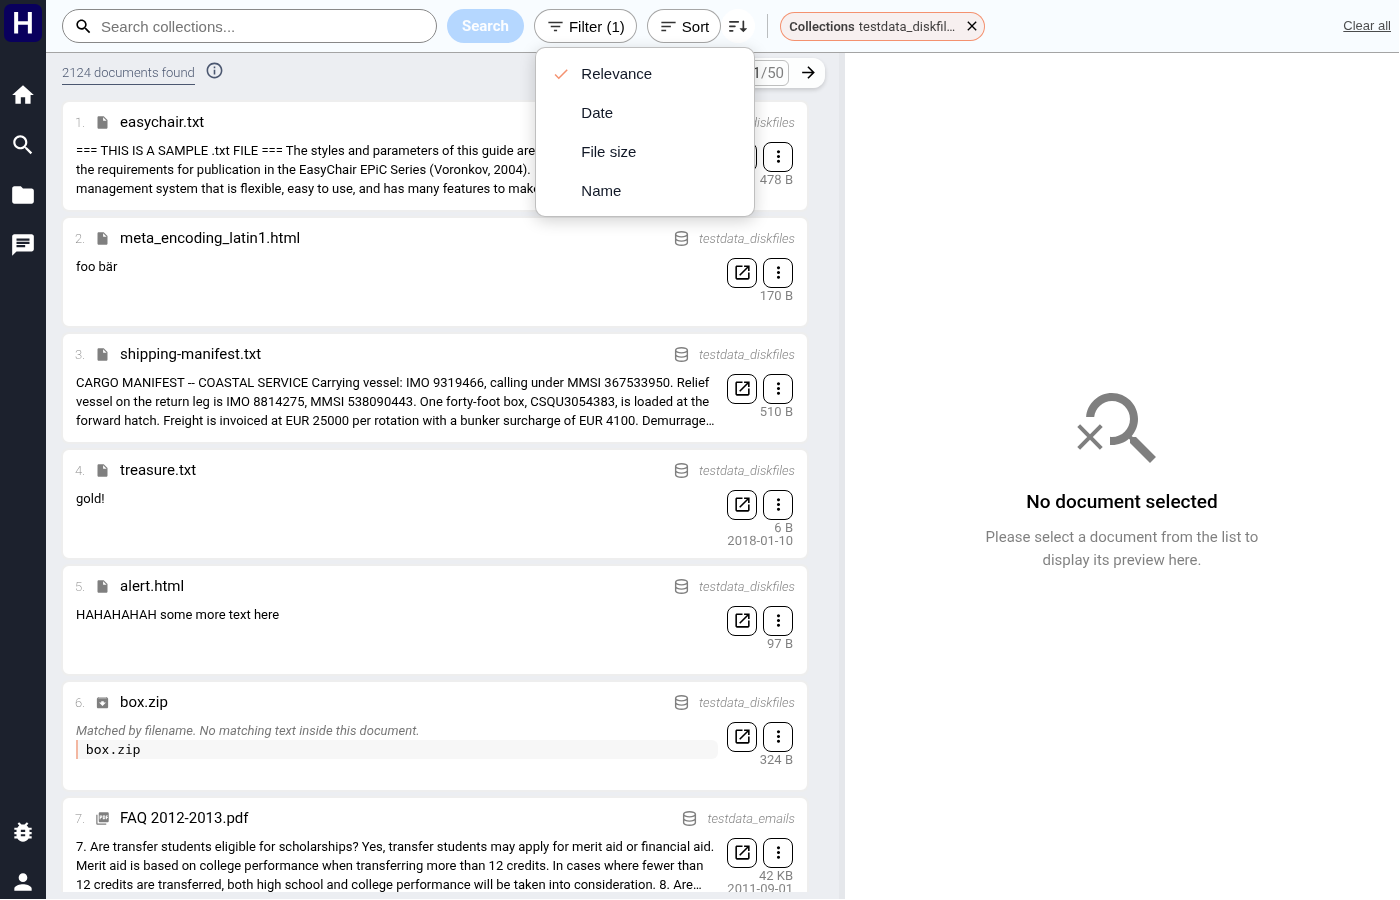Viewport: 1400px width, 900px height.
Task: Open shipping-manifest.txt in new tab icon
Action: [x=742, y=389]
